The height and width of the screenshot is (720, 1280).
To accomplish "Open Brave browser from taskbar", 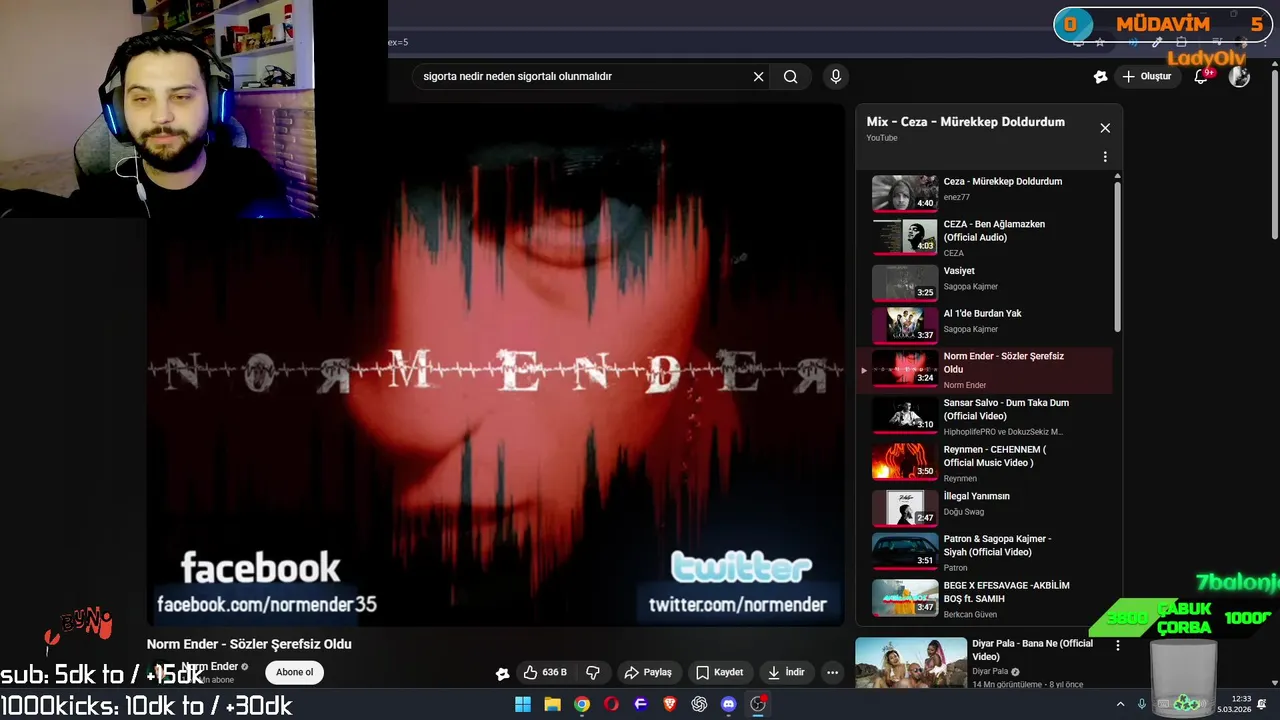I will point(670,704).
